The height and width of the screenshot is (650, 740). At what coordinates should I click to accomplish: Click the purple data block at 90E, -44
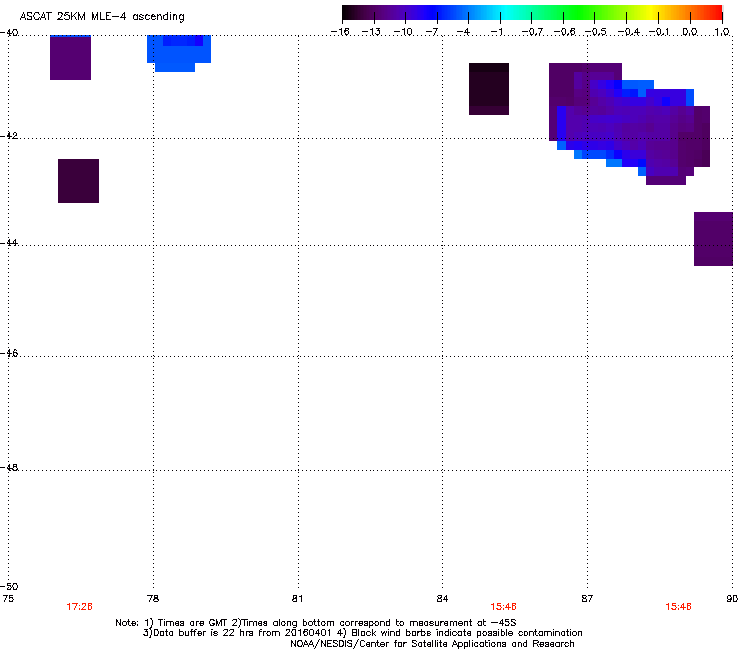[713, 239]
